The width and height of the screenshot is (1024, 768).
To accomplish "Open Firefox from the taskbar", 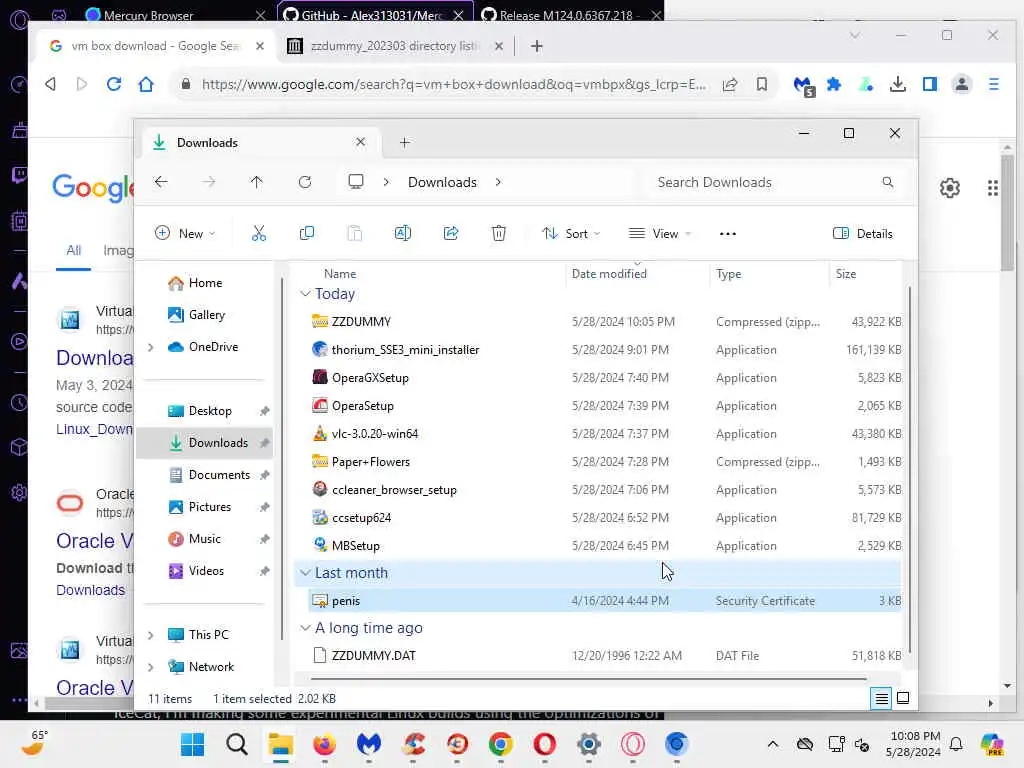I will point(325,744).
